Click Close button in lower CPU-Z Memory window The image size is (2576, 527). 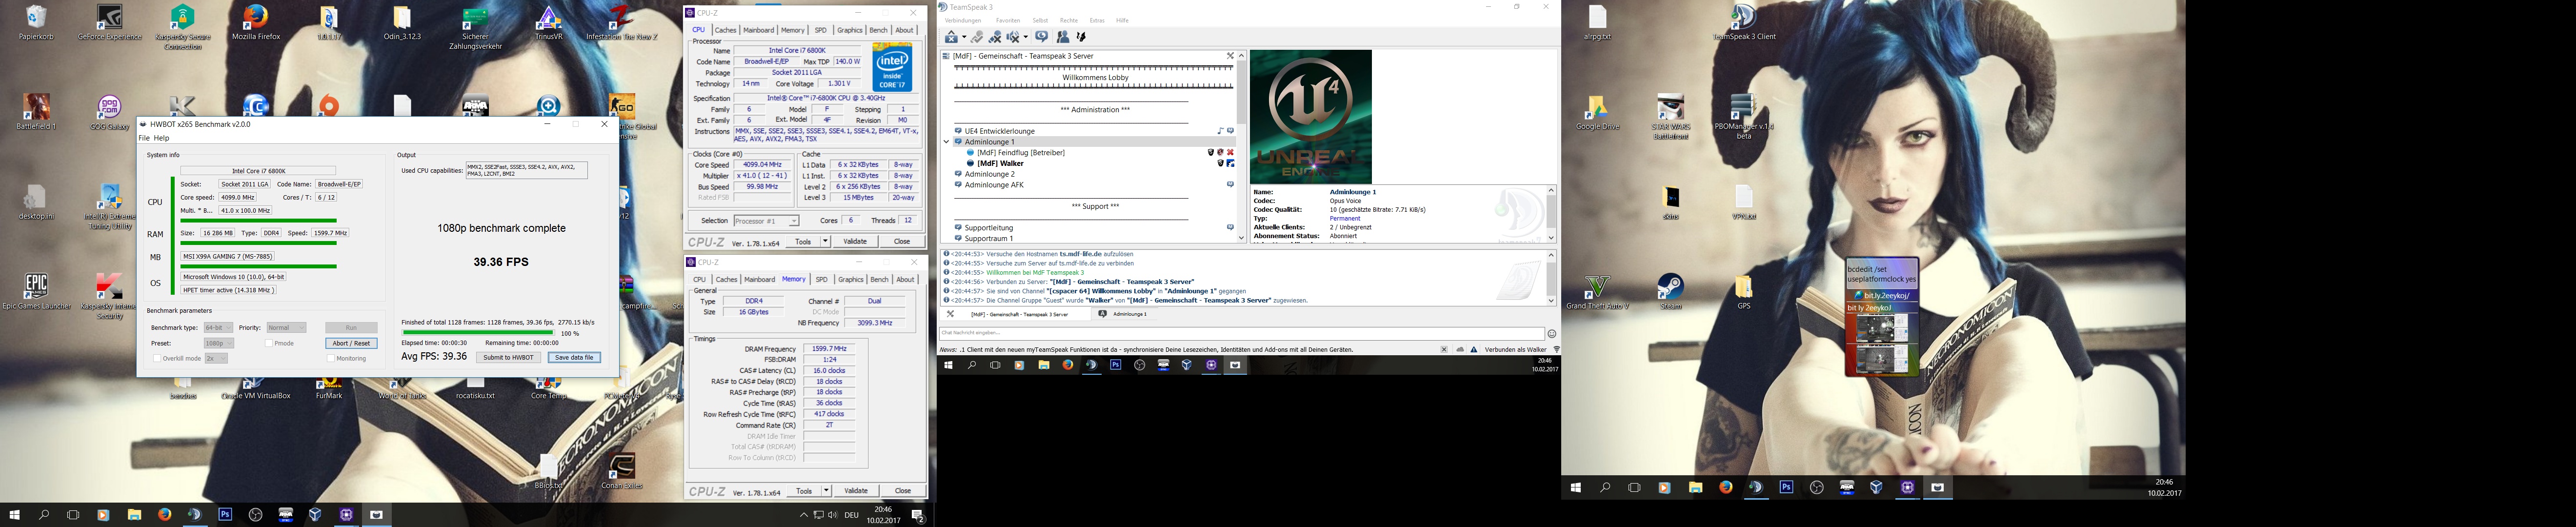point(903,491)
